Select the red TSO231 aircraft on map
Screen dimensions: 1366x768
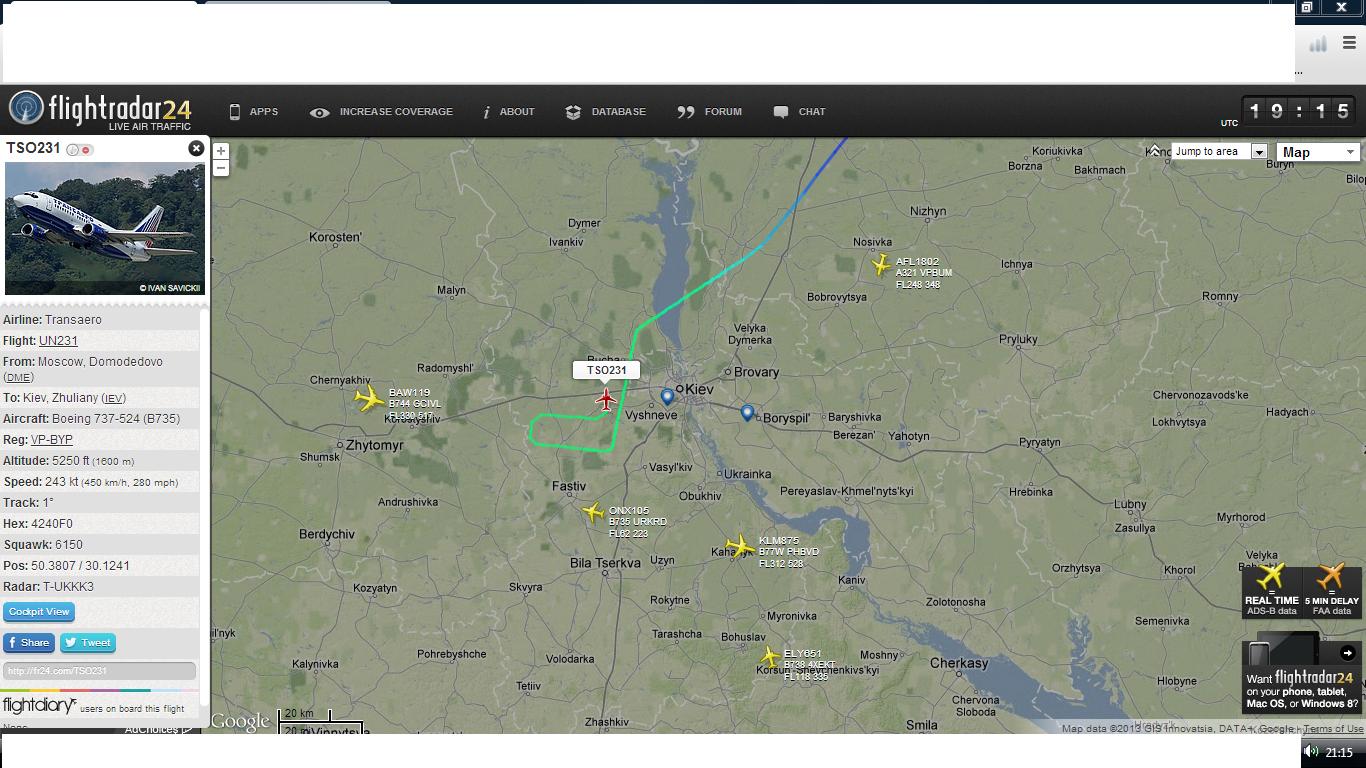[605, 400]
